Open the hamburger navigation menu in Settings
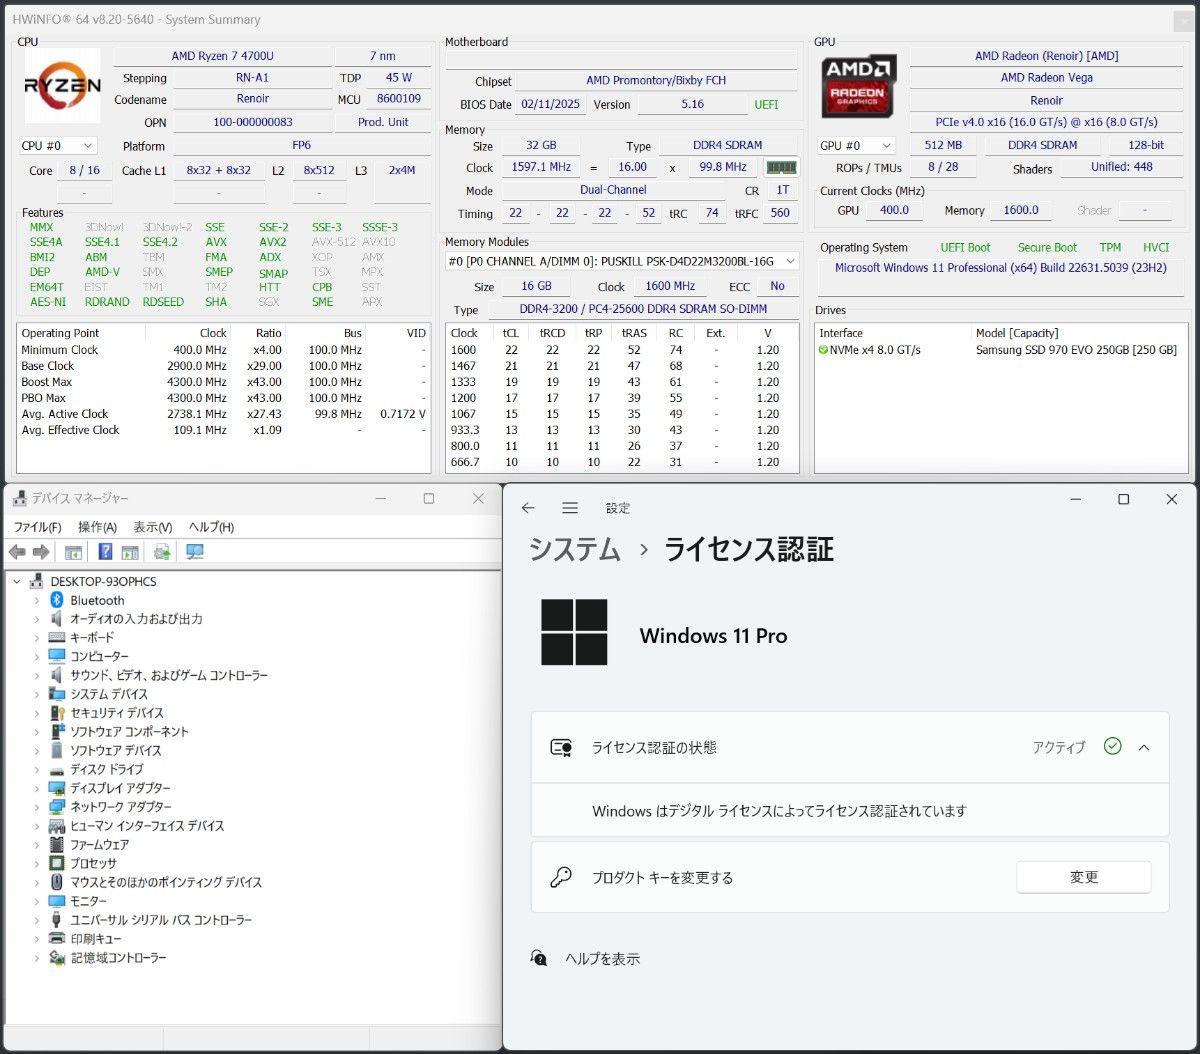Screen dimensions: 1200x1054 [x=570, y=508]
